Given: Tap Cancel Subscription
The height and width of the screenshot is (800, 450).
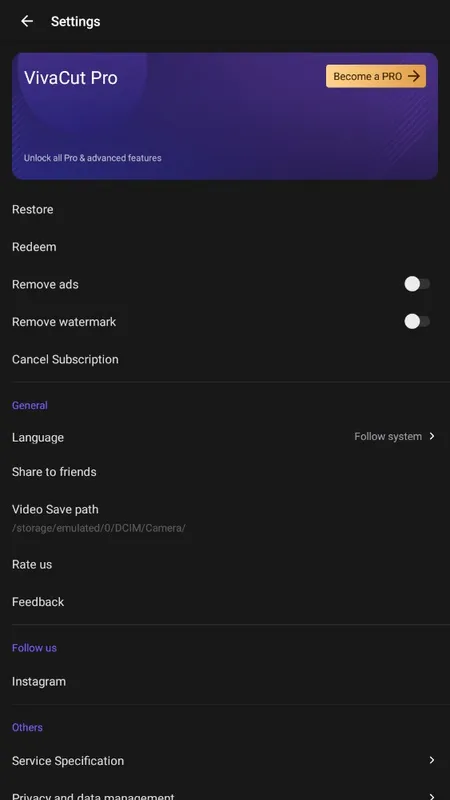Looking at the screenshot, I should click(x=225, y=359).
